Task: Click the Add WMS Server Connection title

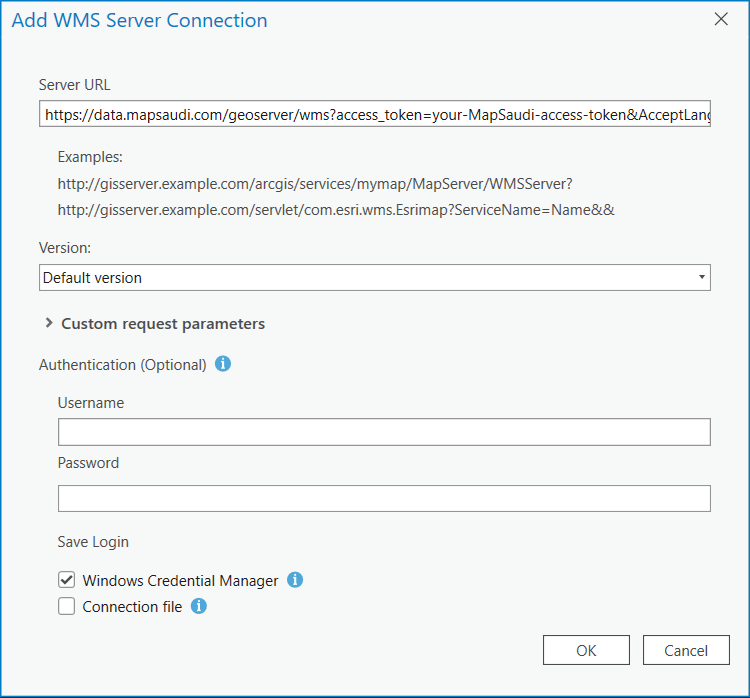Action: point(139,20)
